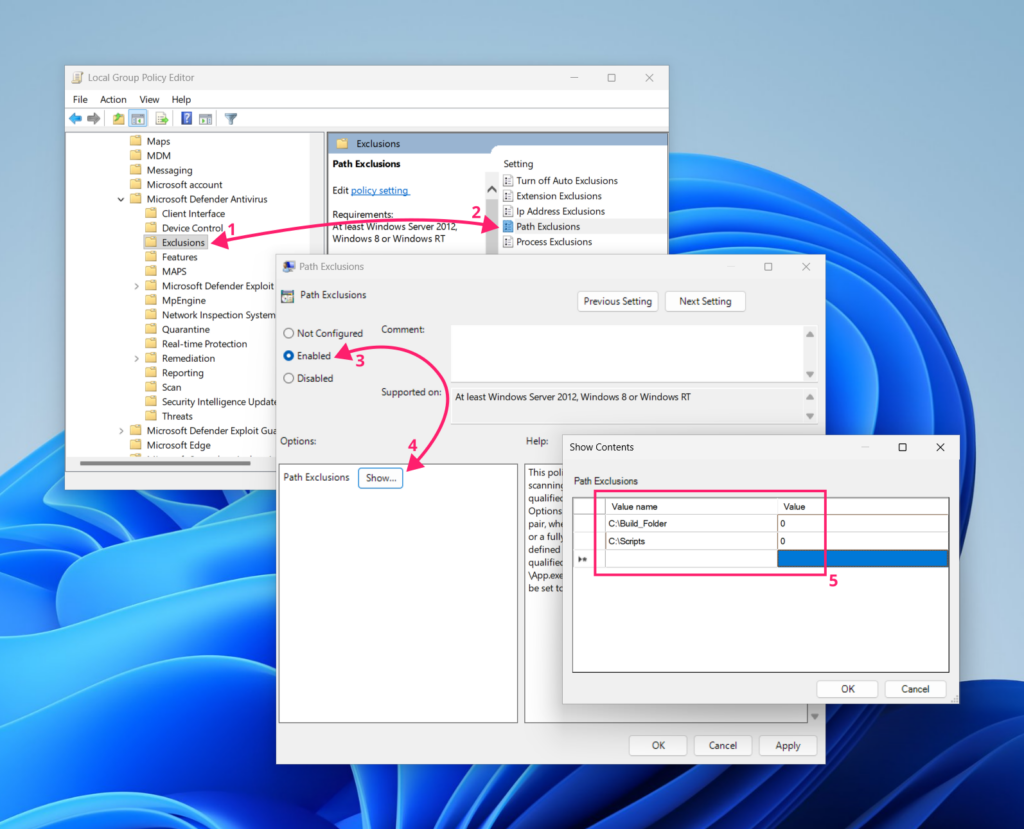Click the Setting column header
The width and height of the screenshot is (1024, 829).
click(518, 163)
